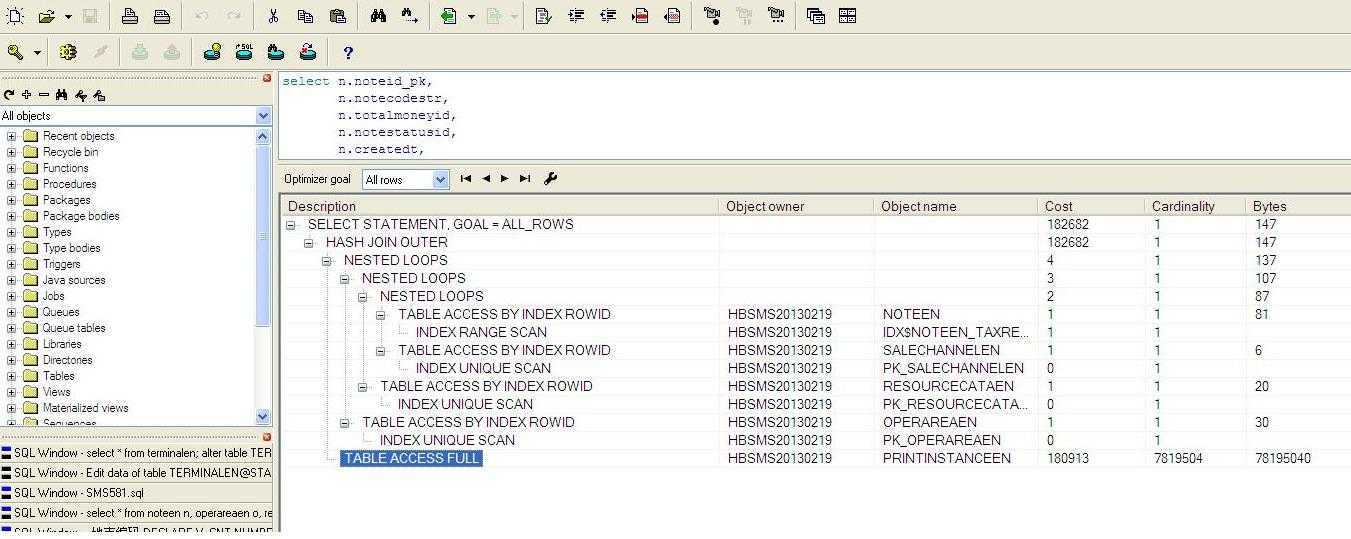Viewport: 1351px width, 539px height.
Task: Click the Print icon
Action: pos(130,16)
